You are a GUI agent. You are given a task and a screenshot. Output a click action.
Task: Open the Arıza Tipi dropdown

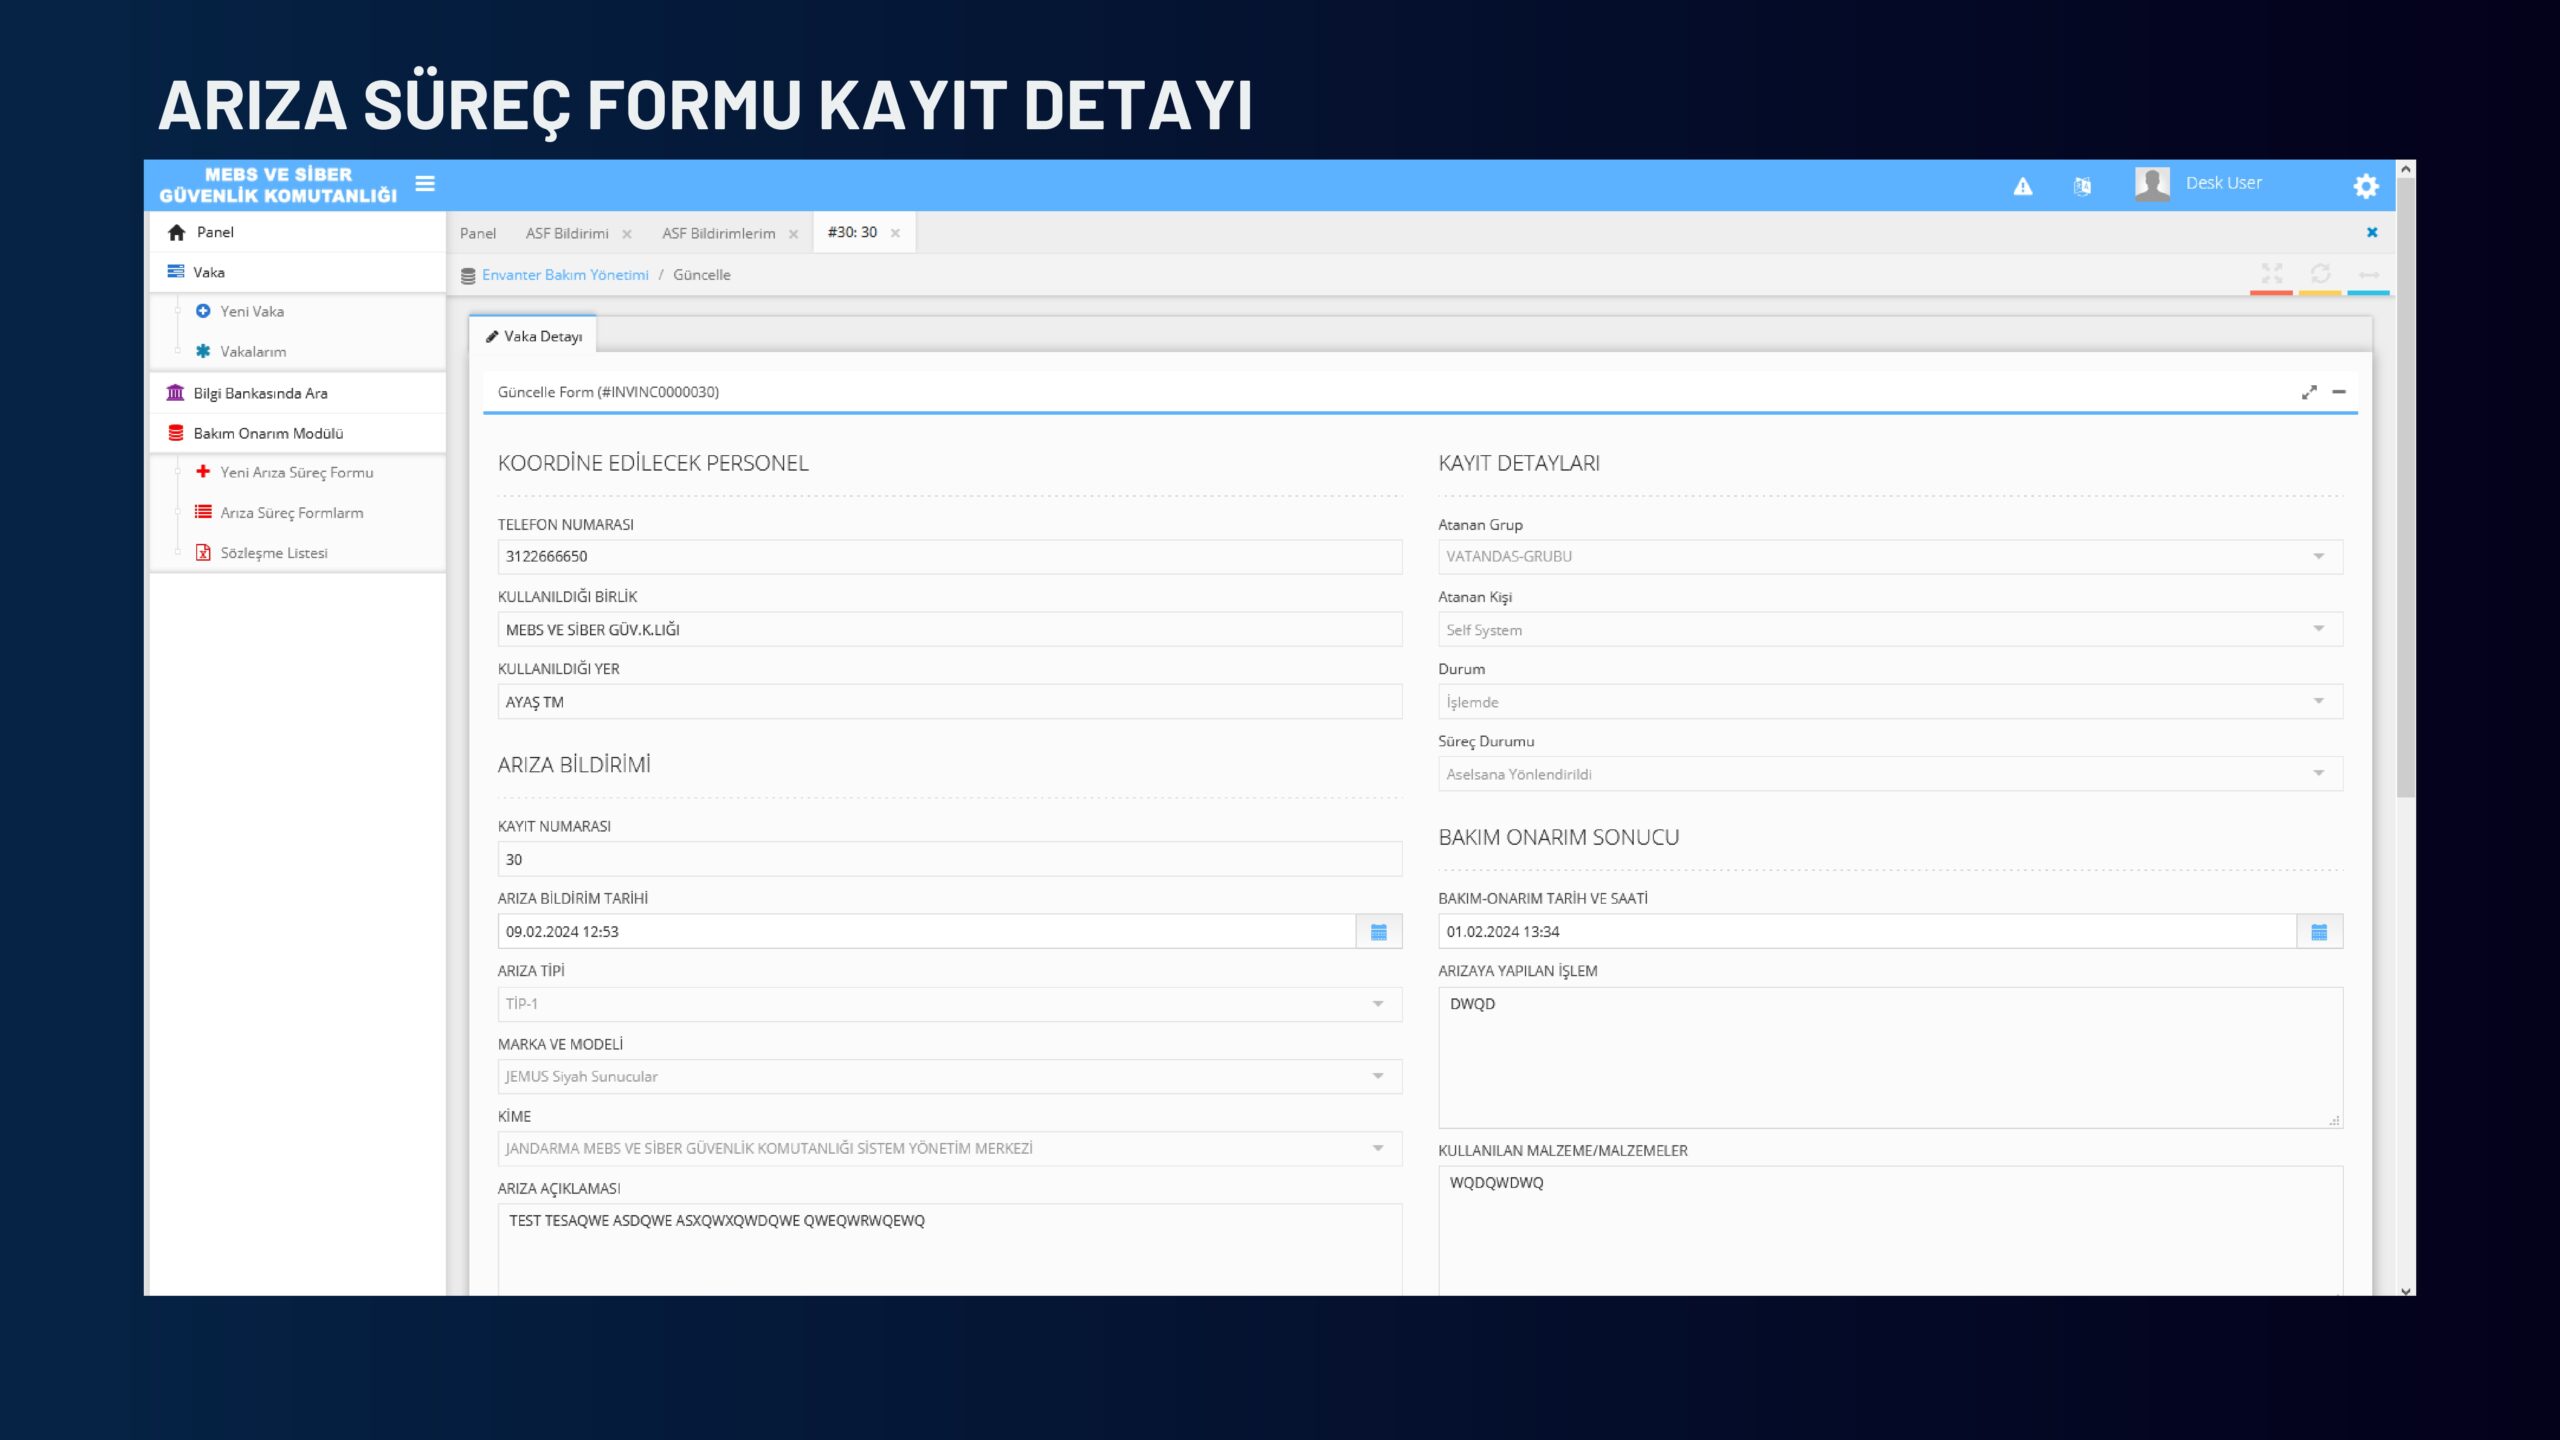[950, 1004]
